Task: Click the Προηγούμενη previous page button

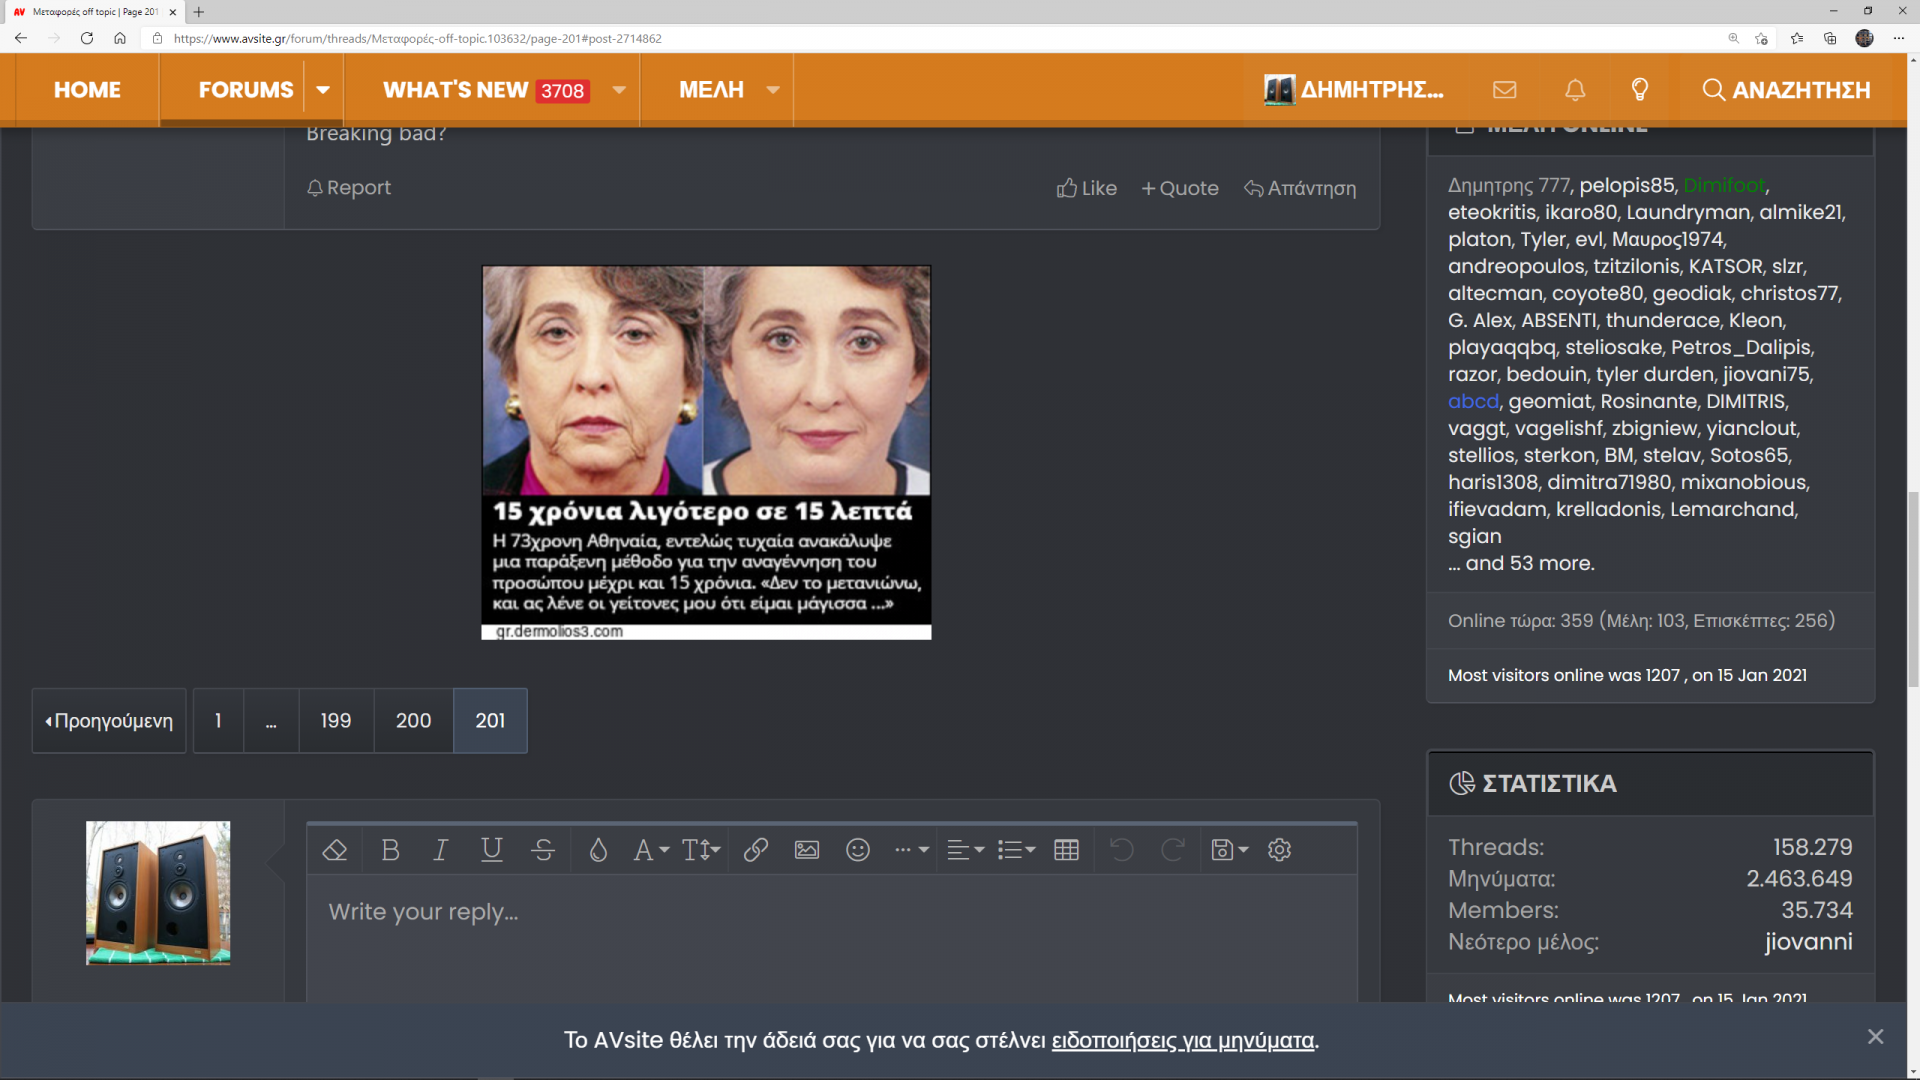Action: tap(109, 721)
